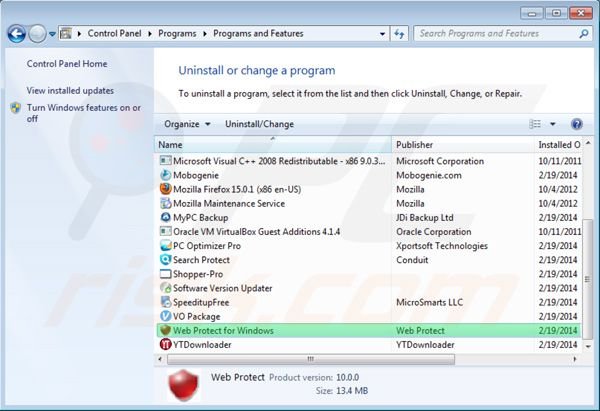Image resolution: width=600 pixels, height=411 pixels.
Task: Click the Windows features shield icon
Action: pyautogui.click(x=16, y=108)
